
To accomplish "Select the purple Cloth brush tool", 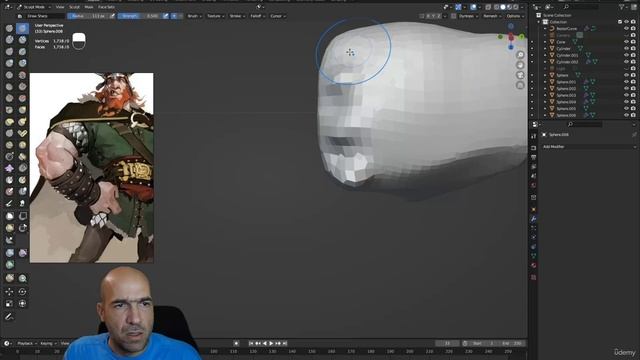I will coord(9,168).
